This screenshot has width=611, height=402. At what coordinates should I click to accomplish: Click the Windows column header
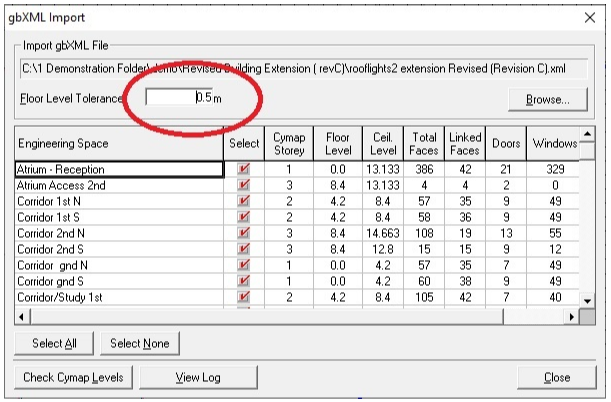553,143
